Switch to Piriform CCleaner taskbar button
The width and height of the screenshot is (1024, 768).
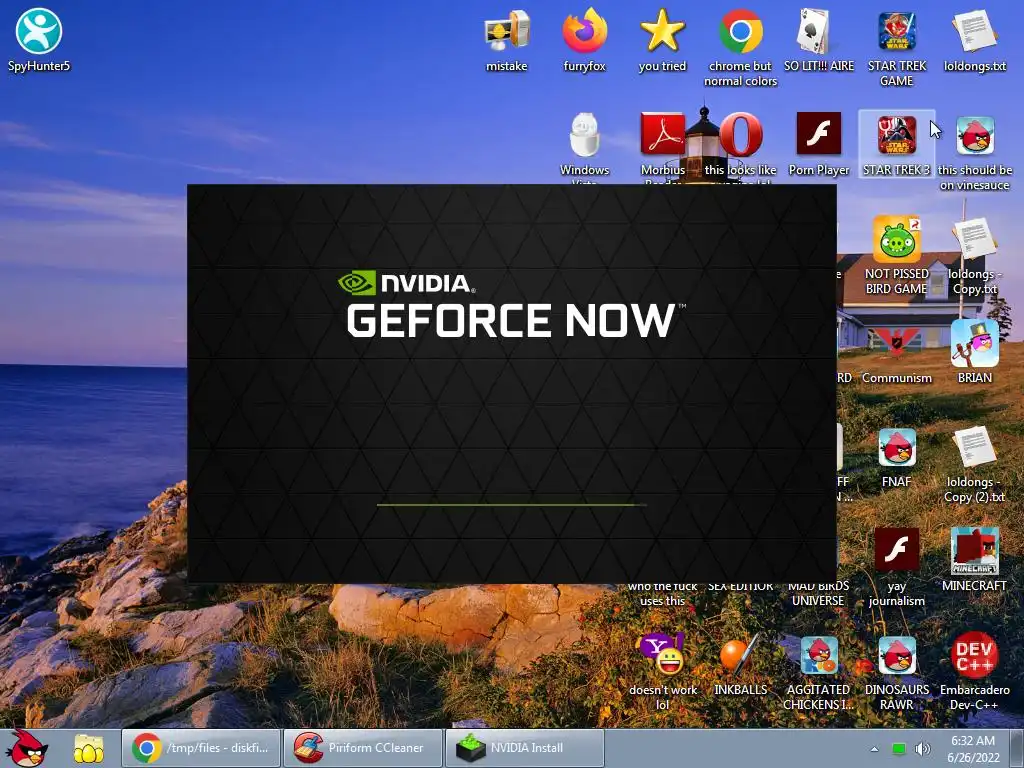coord(362,748)
